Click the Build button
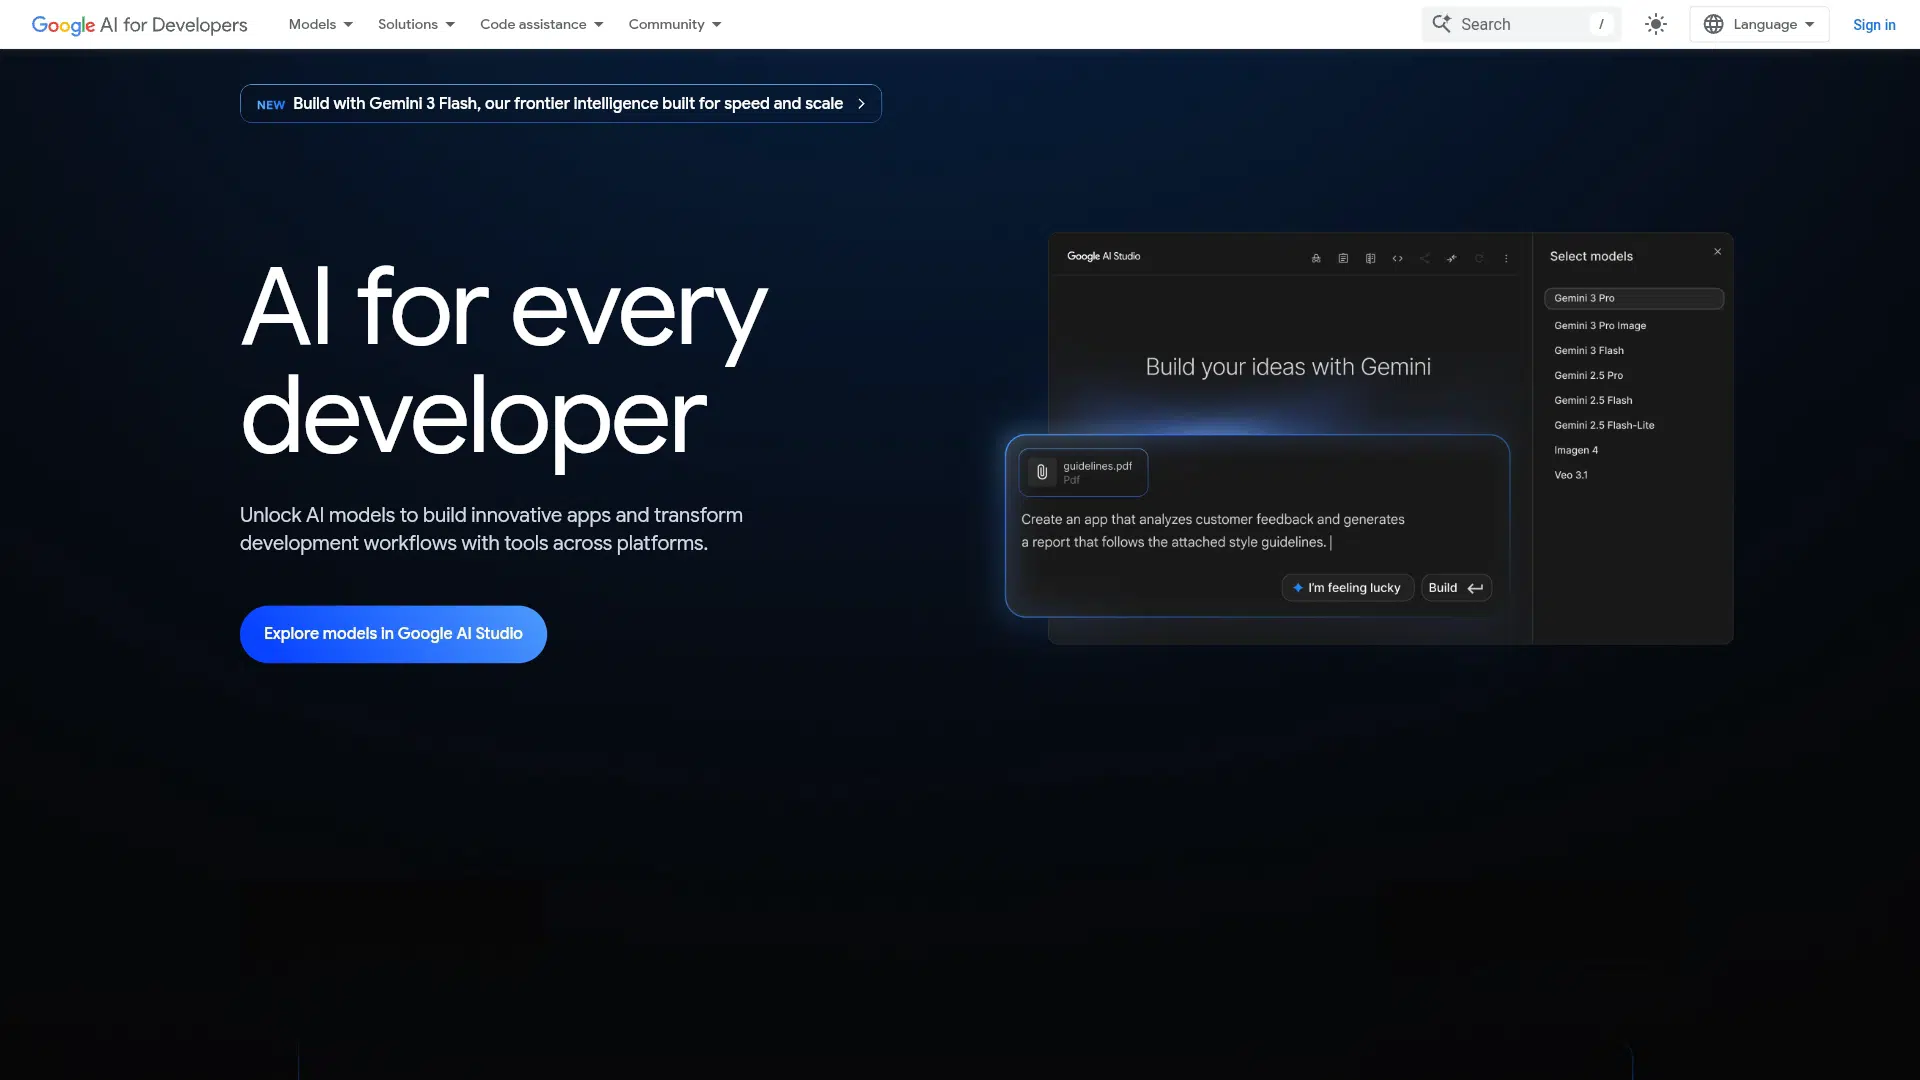The width and height of the screenshot is (1920, 1080). tap(1456, 588)
